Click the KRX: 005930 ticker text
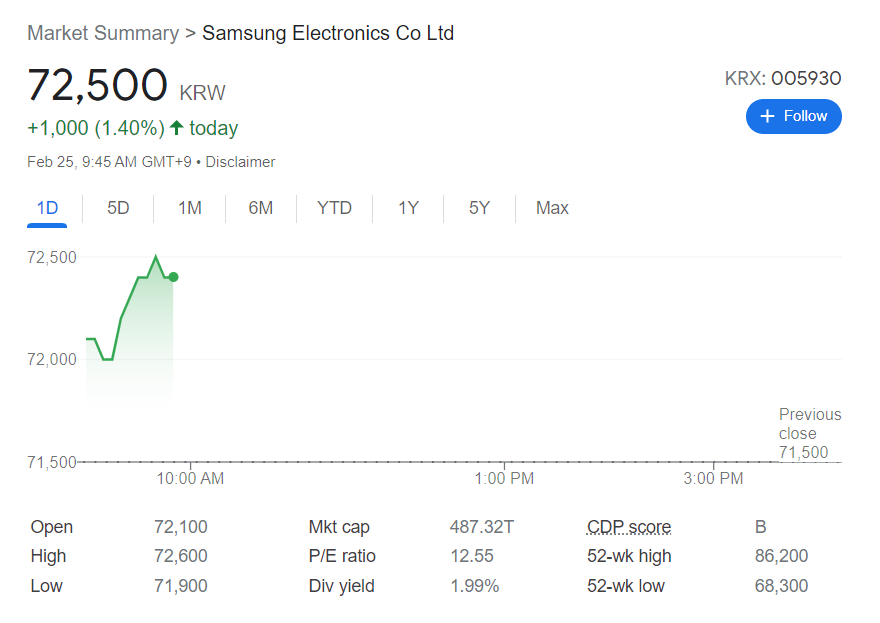 783,78
